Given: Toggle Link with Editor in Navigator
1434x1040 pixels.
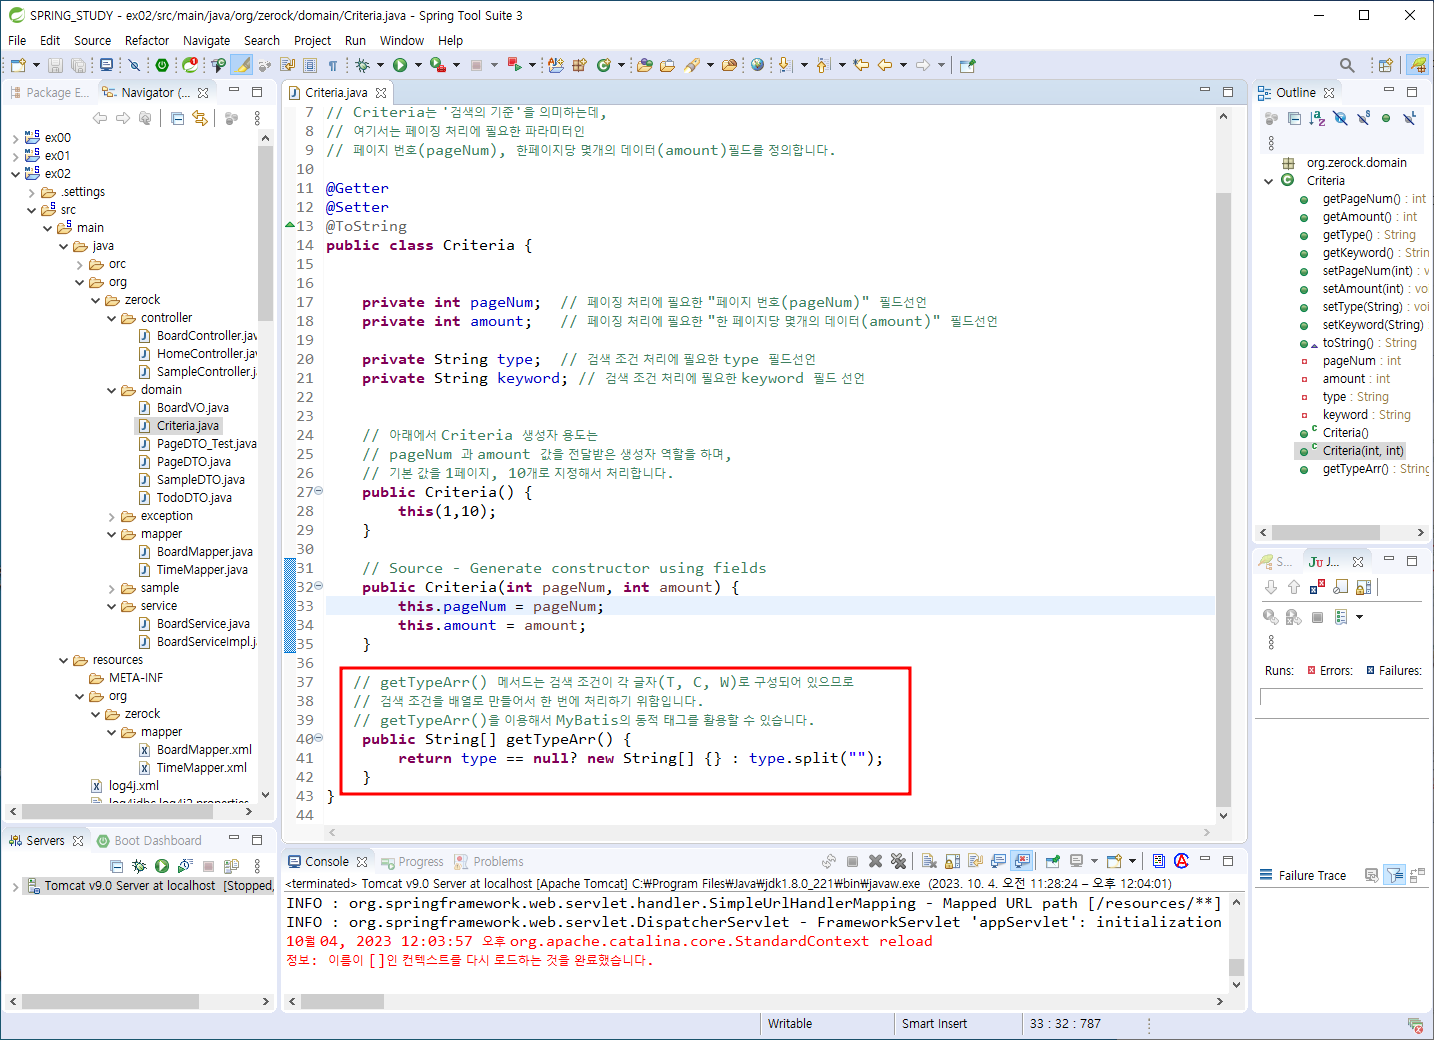Looking at the screenshot, I should (x=200, y=118).
